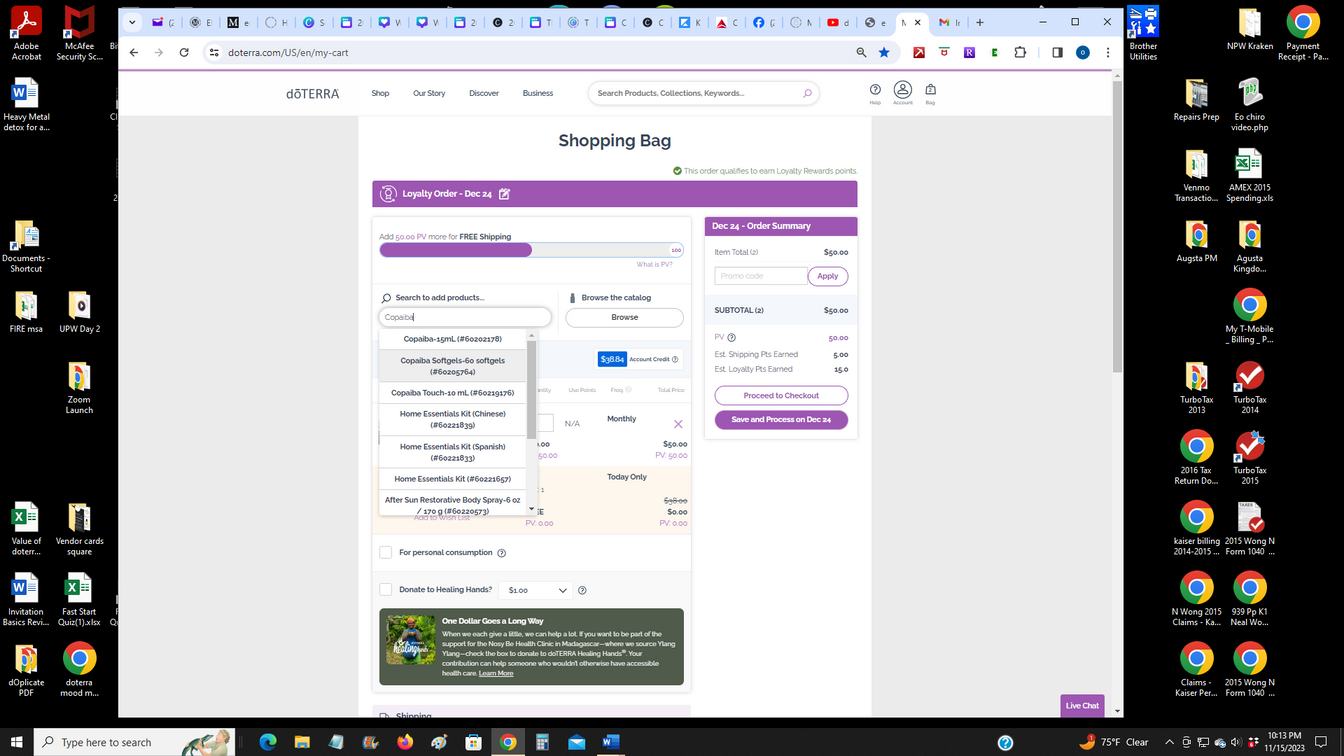Screen dimensions: 1344x756
Task: Open the Account icon in header
Action: [x=902, y=90]
